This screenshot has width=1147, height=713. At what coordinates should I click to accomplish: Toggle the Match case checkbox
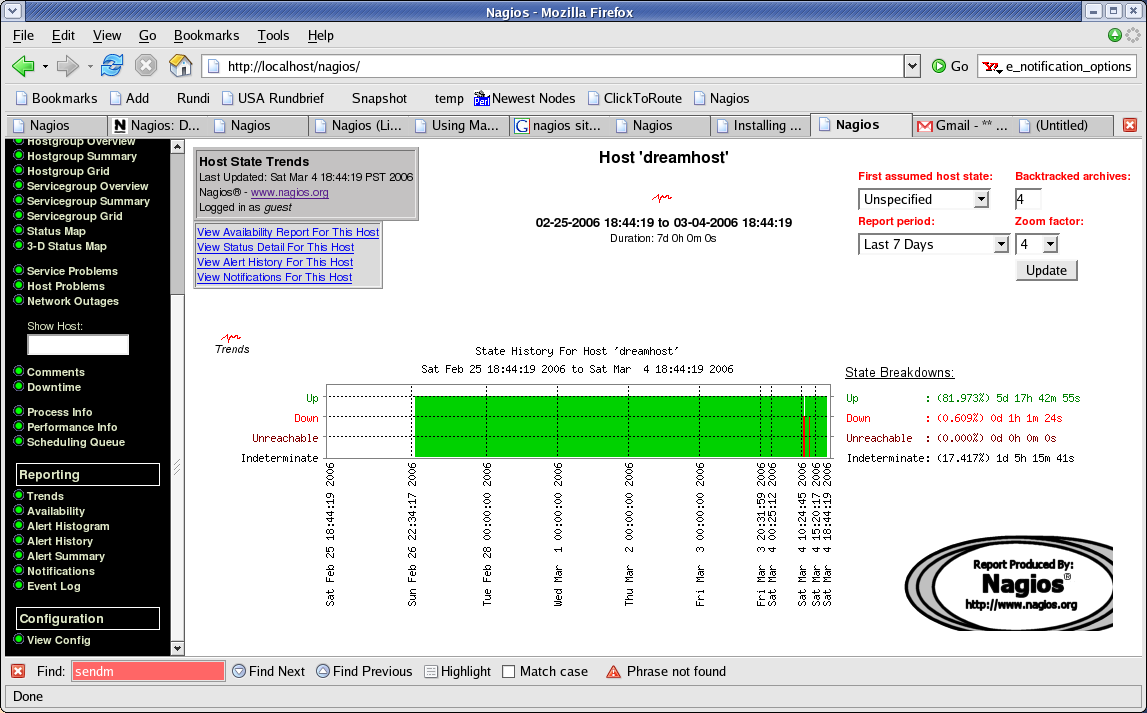click(508, 671)
